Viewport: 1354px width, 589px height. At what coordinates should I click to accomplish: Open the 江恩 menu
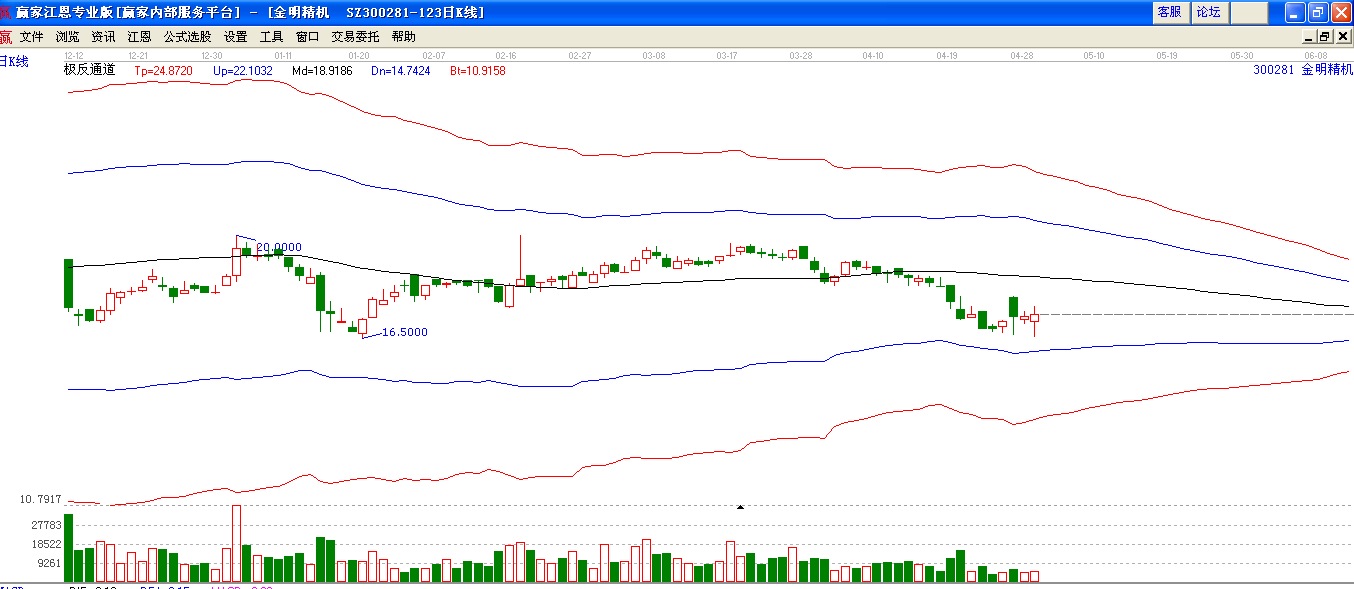click(x=139, y=37)
